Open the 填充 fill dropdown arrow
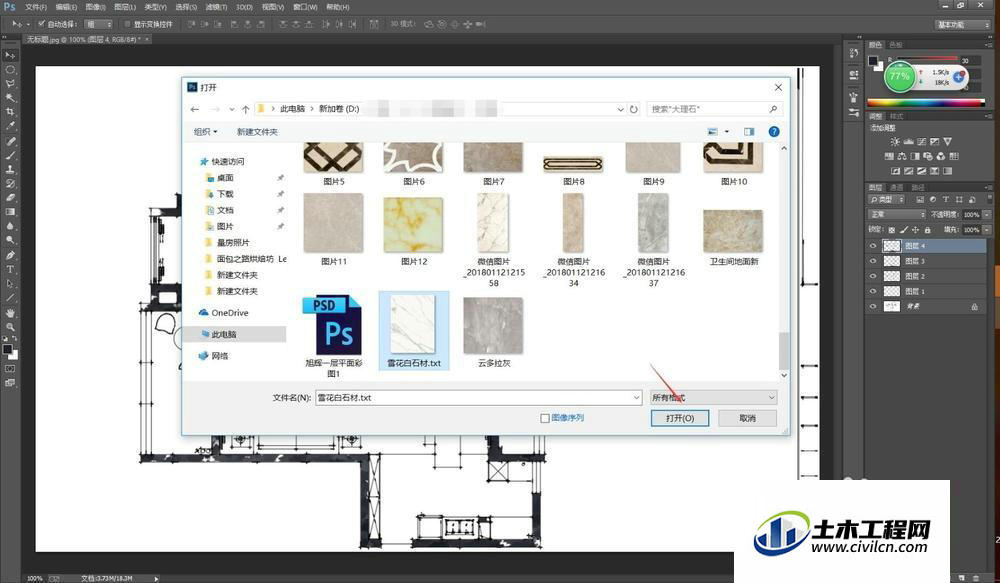This screenshot has width=1000, height=583. coord(987,230)
